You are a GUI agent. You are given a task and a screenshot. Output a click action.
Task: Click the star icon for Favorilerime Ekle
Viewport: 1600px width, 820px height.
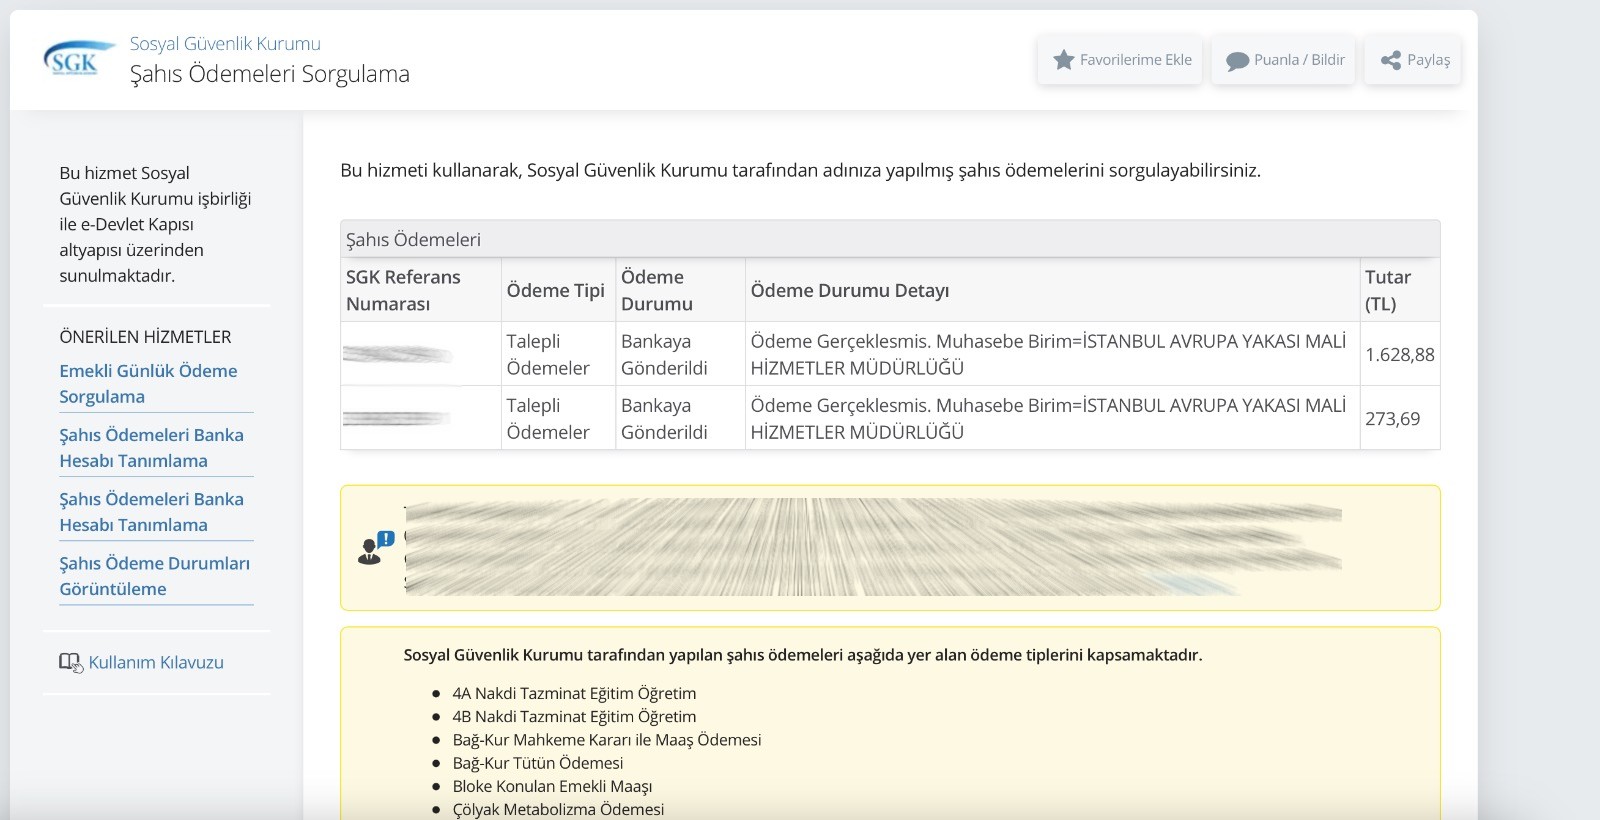point(1064,60)
